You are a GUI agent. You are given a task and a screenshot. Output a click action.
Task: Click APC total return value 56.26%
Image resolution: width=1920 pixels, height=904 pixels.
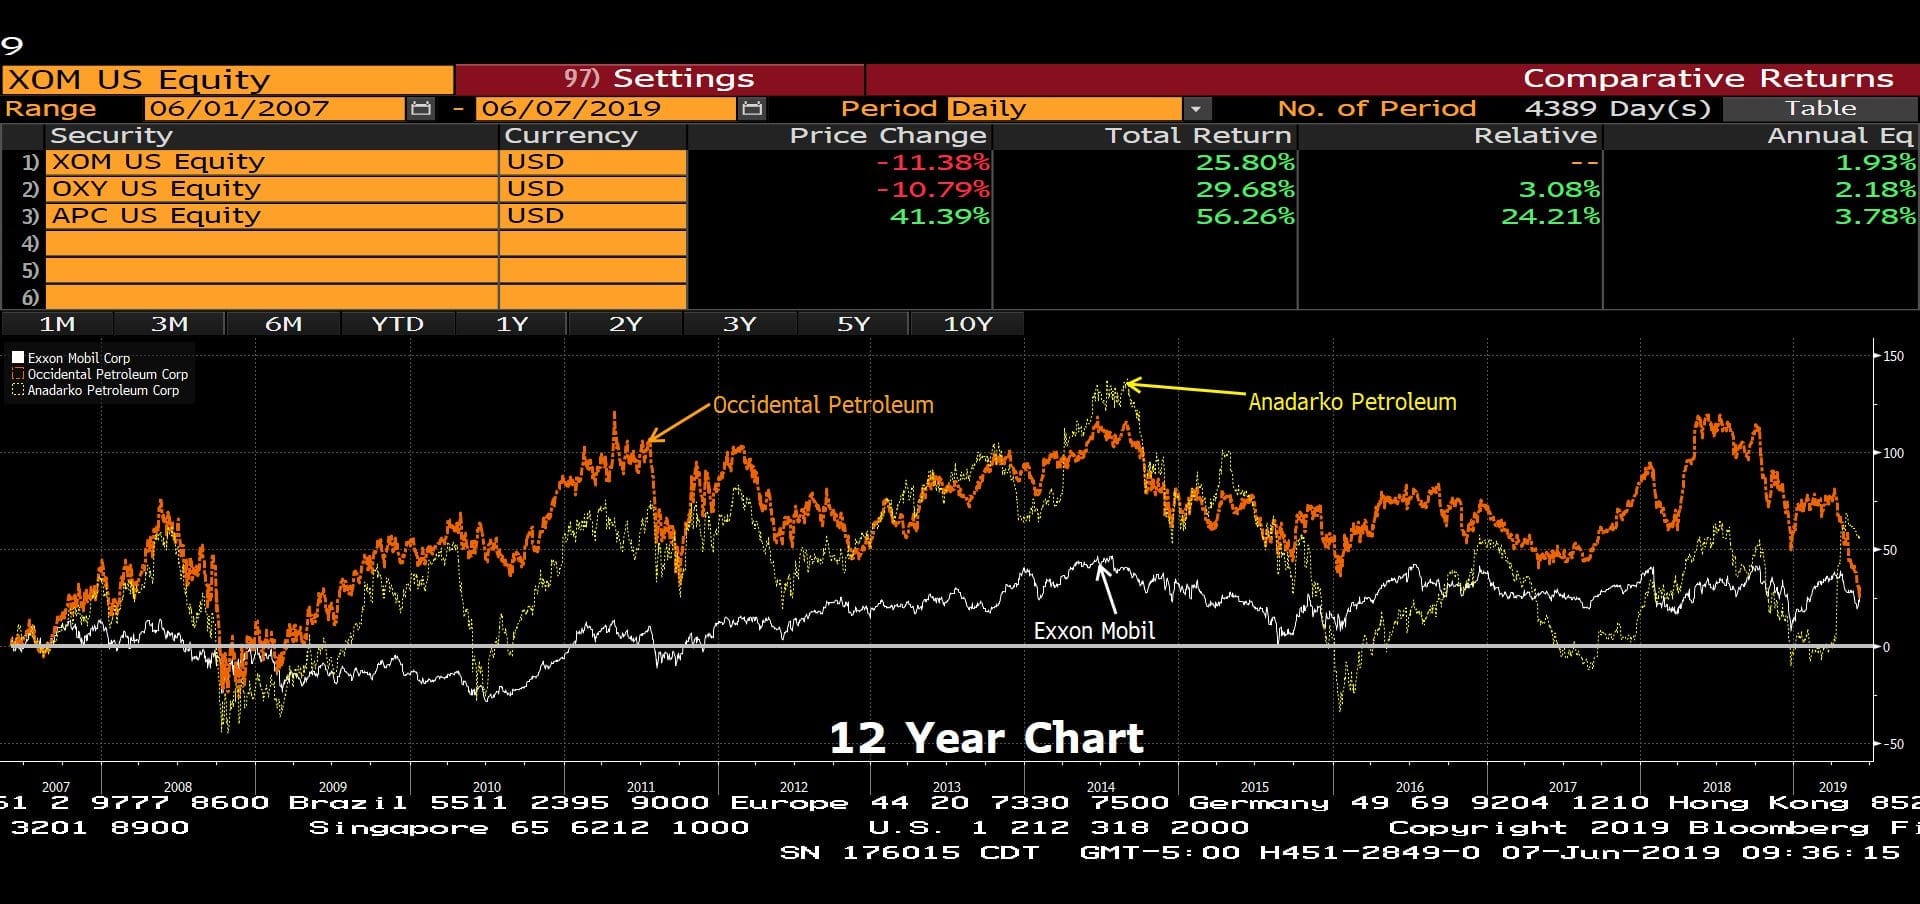click(x=1245, y=216)
